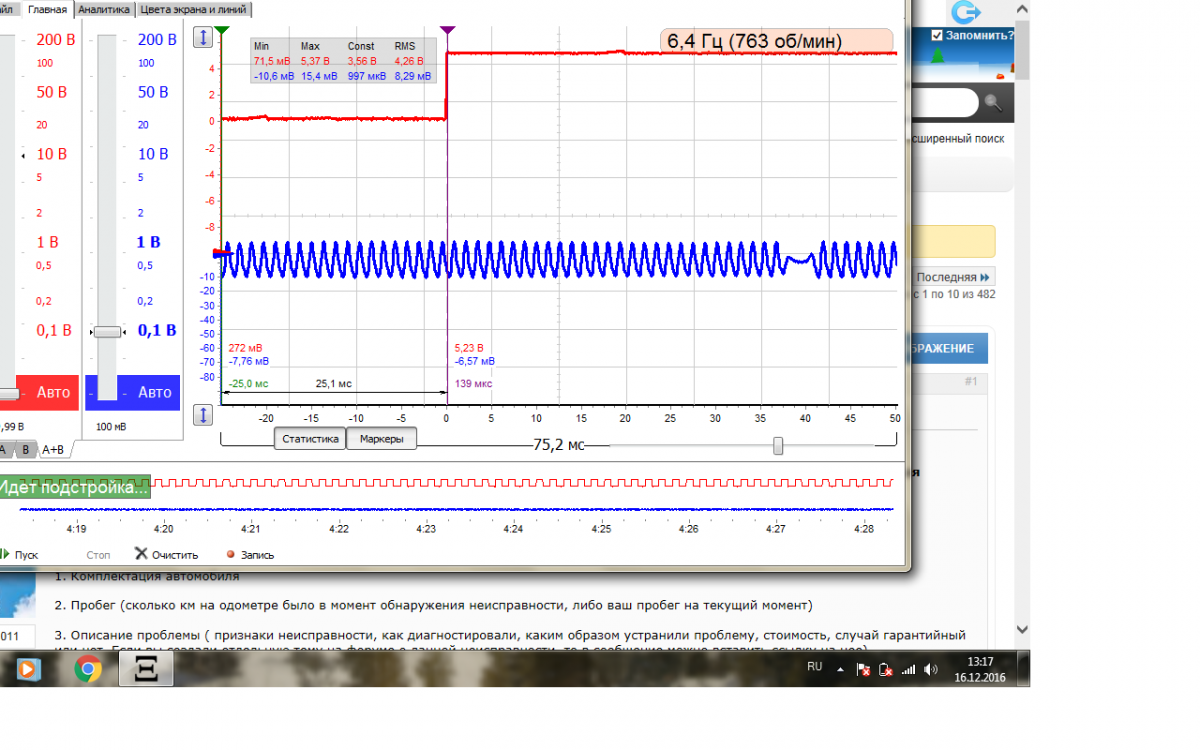
Task: Click the bottom vertical scale arrows icon
Action: [203, 414]
